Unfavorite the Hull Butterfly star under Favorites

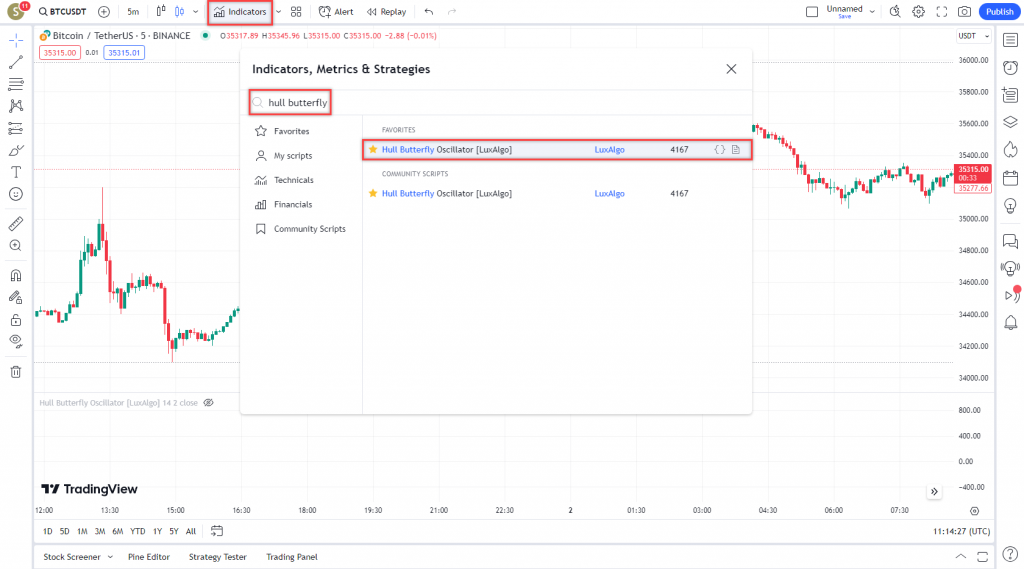(x=373, y=150)
